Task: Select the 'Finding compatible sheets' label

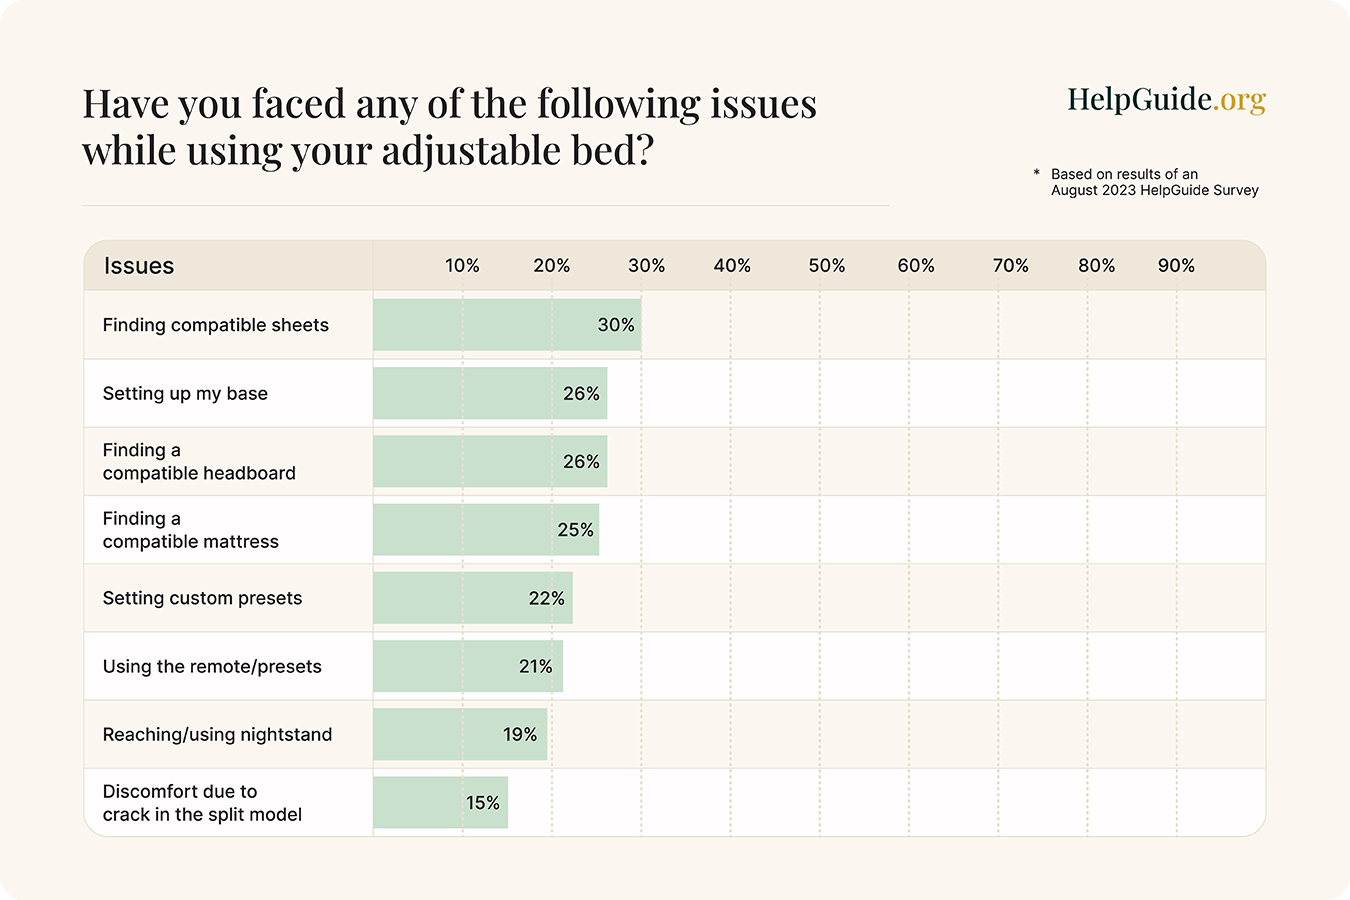Action: [x=215, y=325]
